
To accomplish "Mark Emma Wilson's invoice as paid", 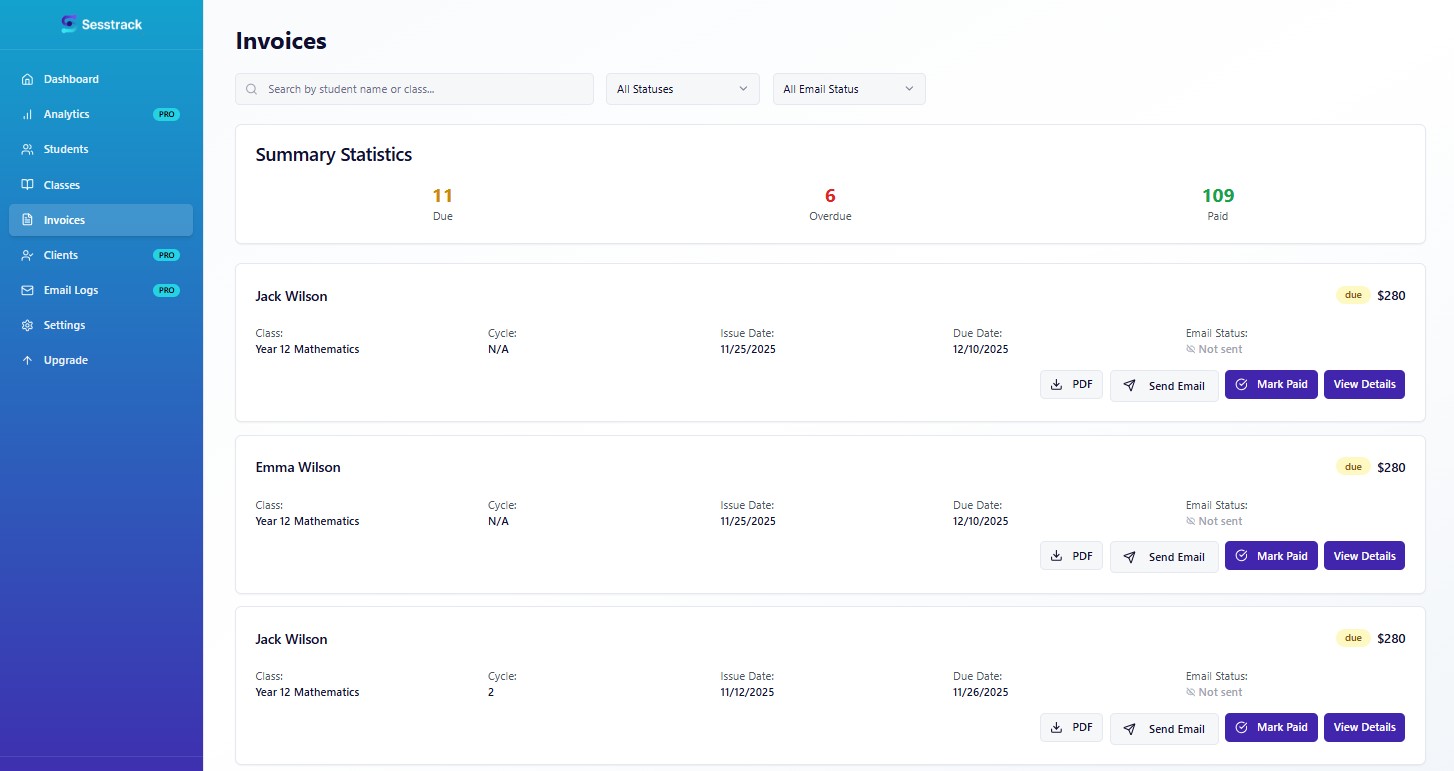I will click(1271, 556).
